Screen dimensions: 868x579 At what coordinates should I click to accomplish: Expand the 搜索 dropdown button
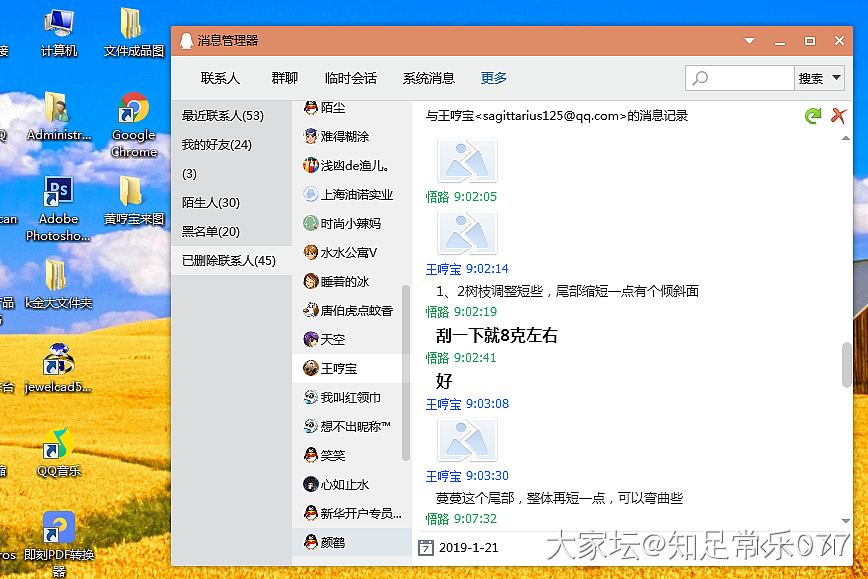click(819, 78)
